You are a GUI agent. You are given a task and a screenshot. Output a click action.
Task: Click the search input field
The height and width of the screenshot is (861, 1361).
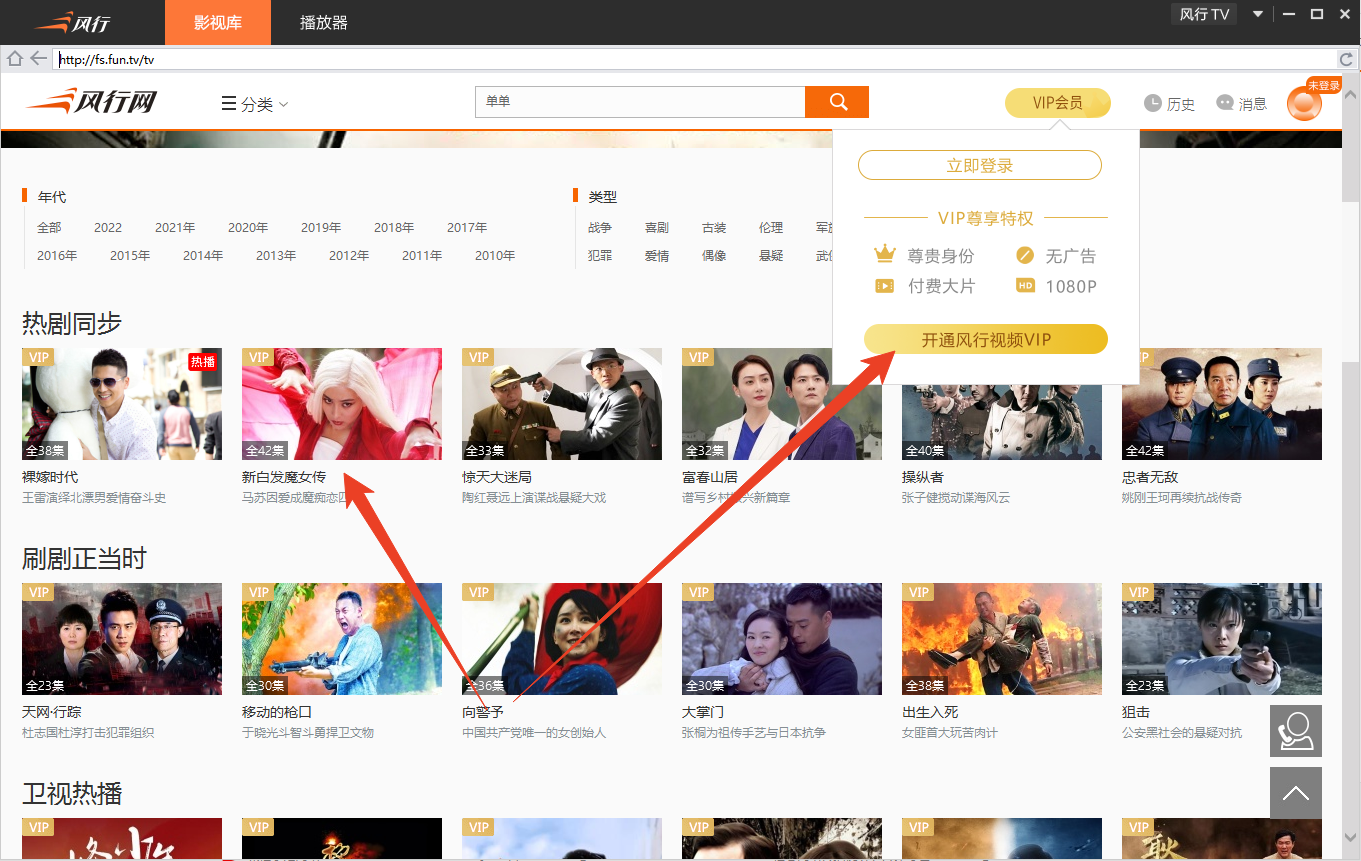point(640,102)
